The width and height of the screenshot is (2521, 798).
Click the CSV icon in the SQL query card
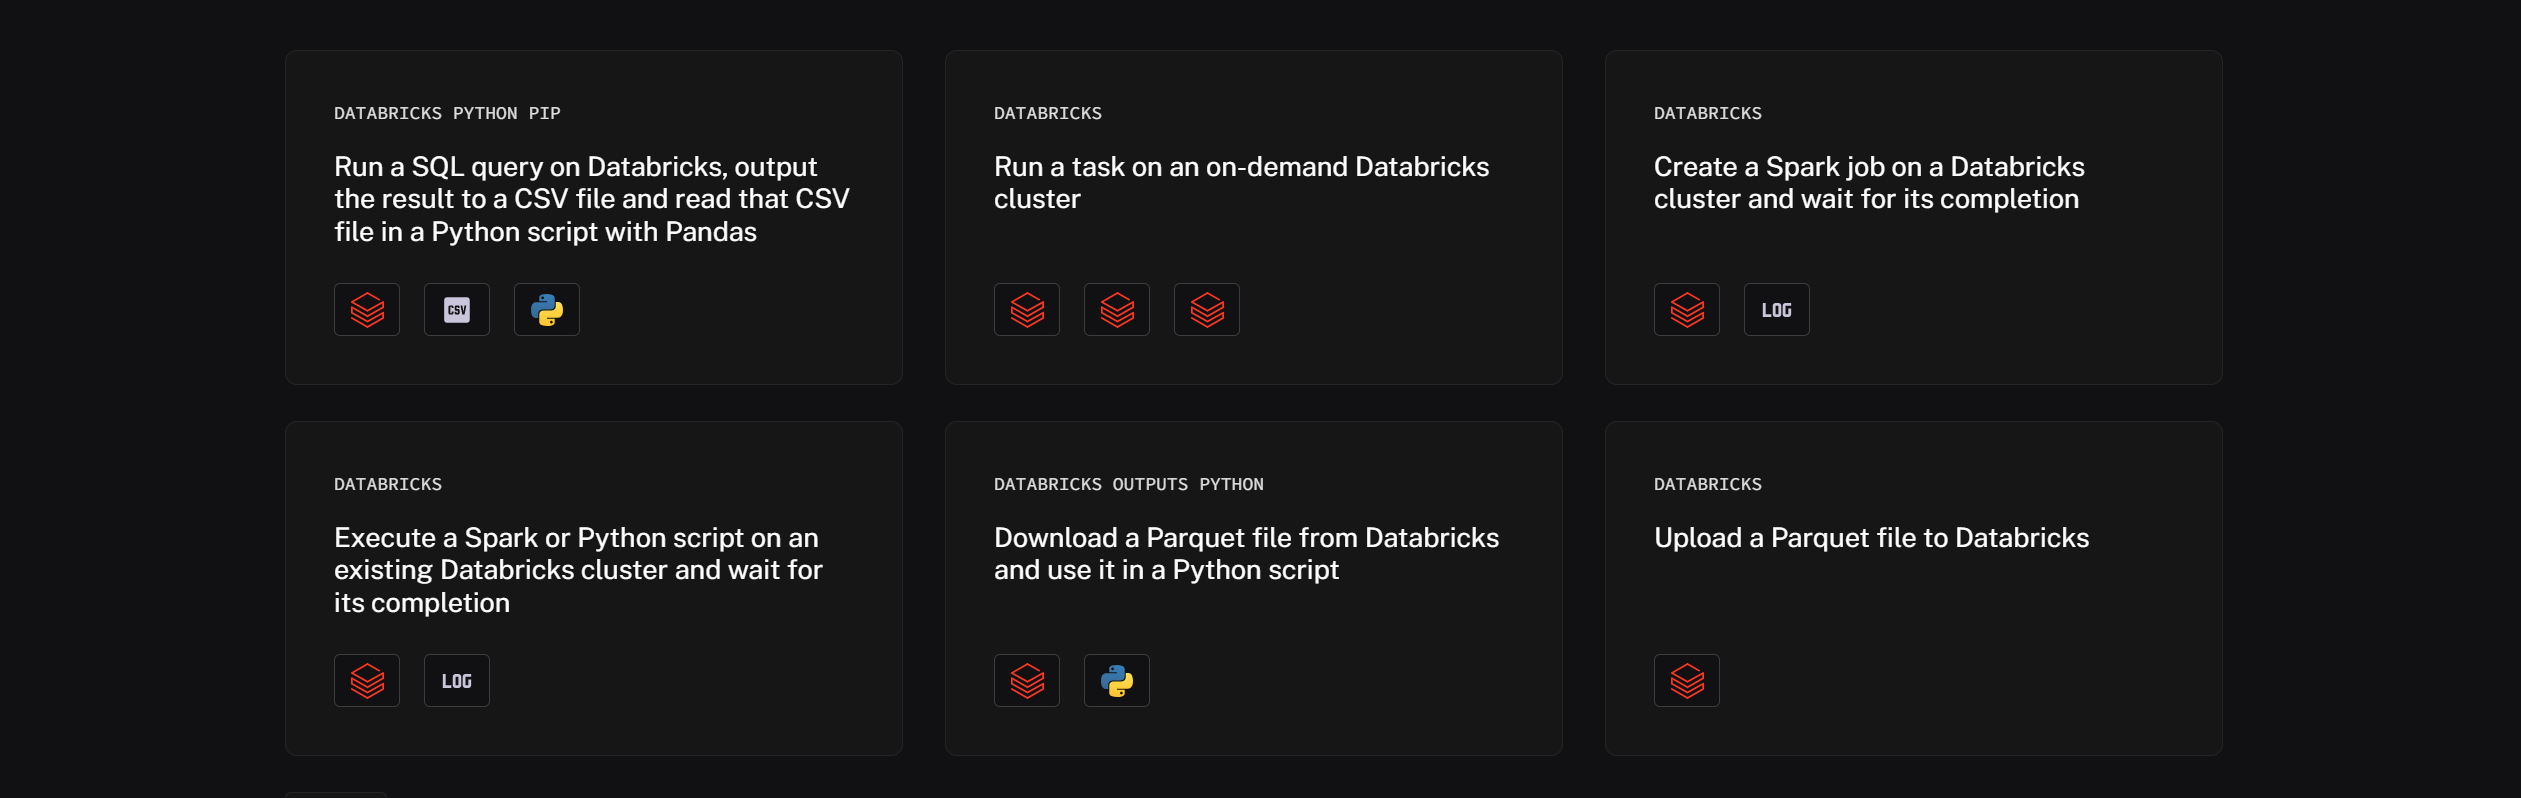(457, 310)
